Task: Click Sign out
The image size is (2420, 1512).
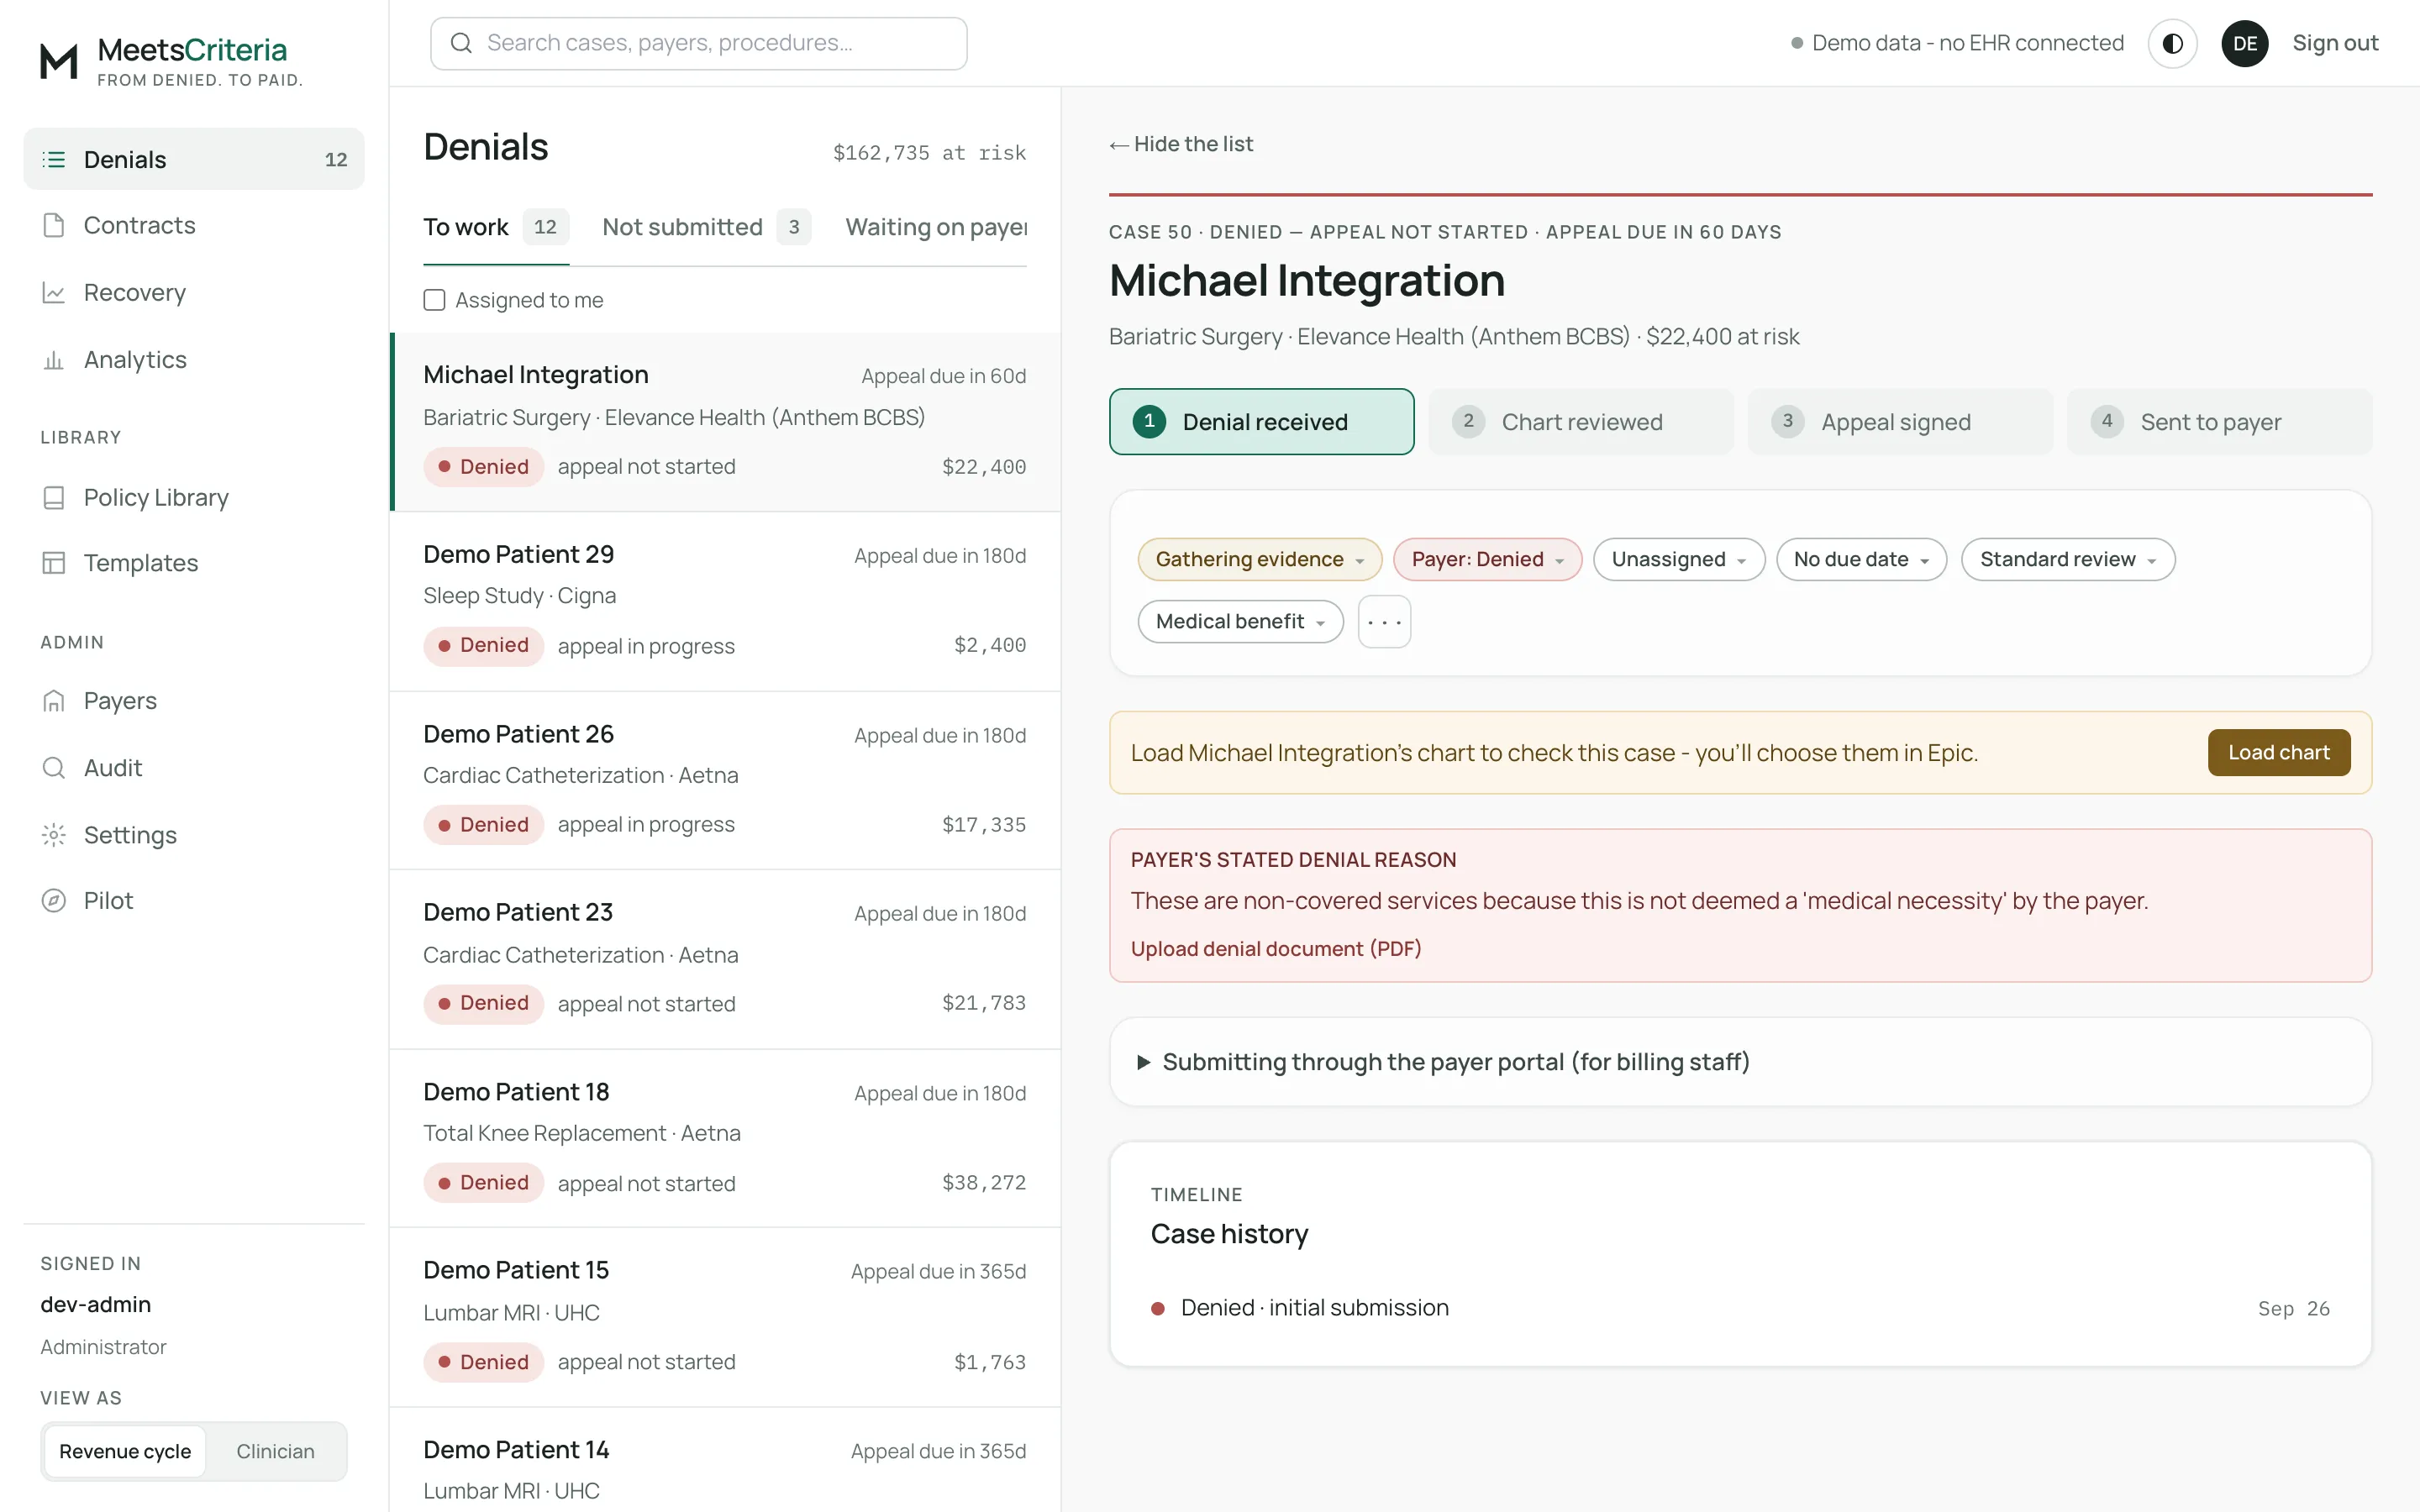Action: click(2335, 43)
